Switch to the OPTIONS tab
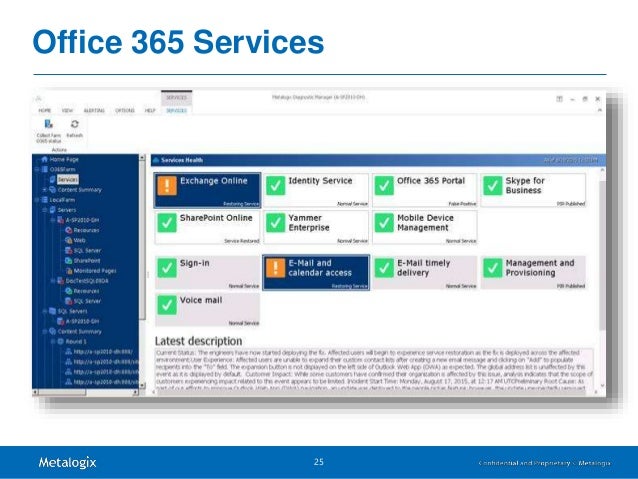This screenshot has width=638, height=479. pos(125,111)
